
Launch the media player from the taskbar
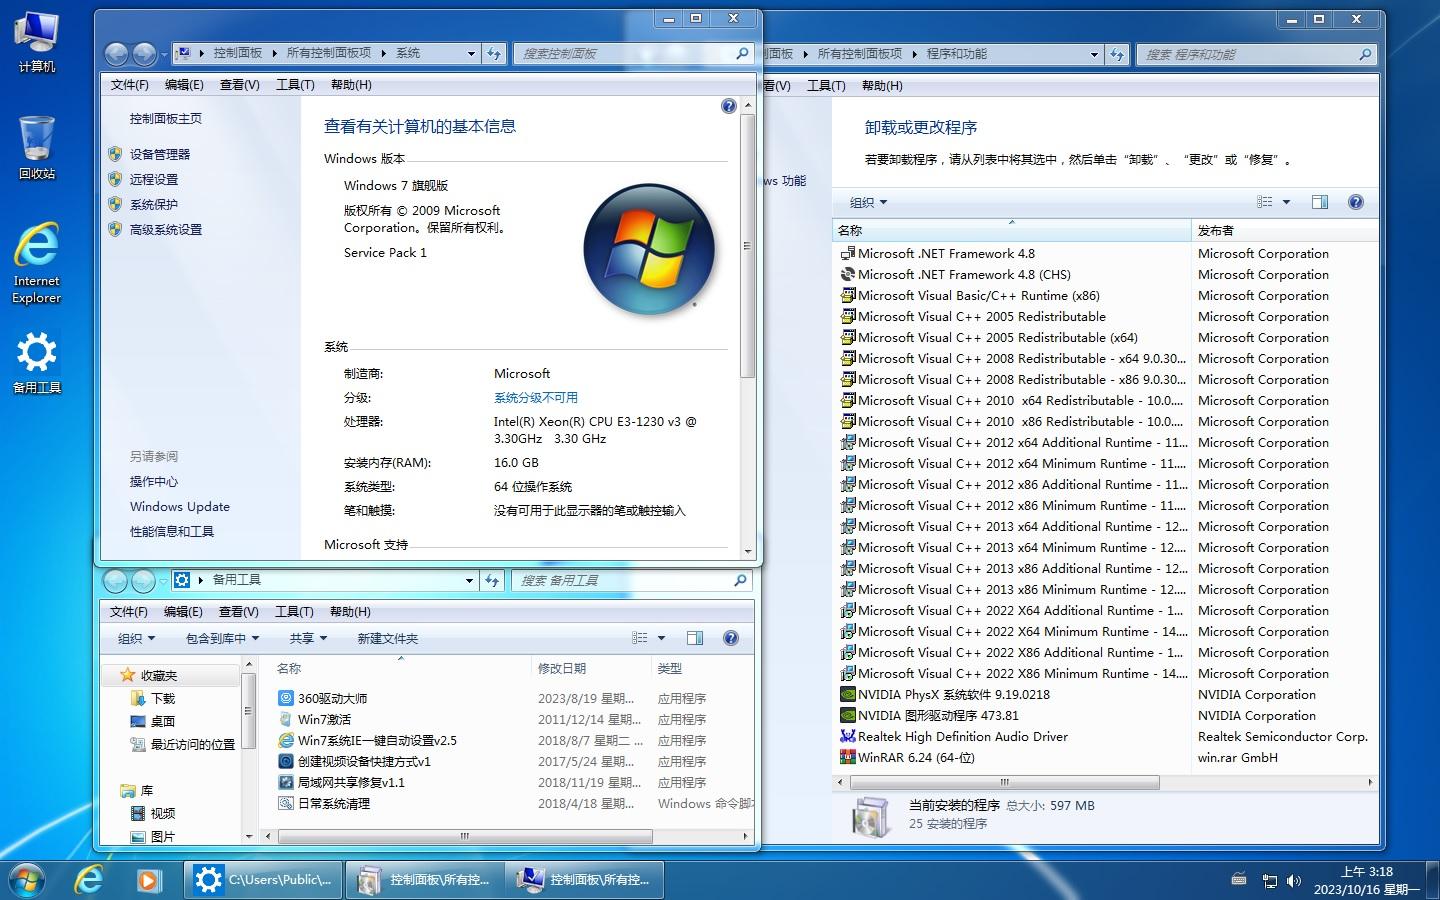coord(148,880)
